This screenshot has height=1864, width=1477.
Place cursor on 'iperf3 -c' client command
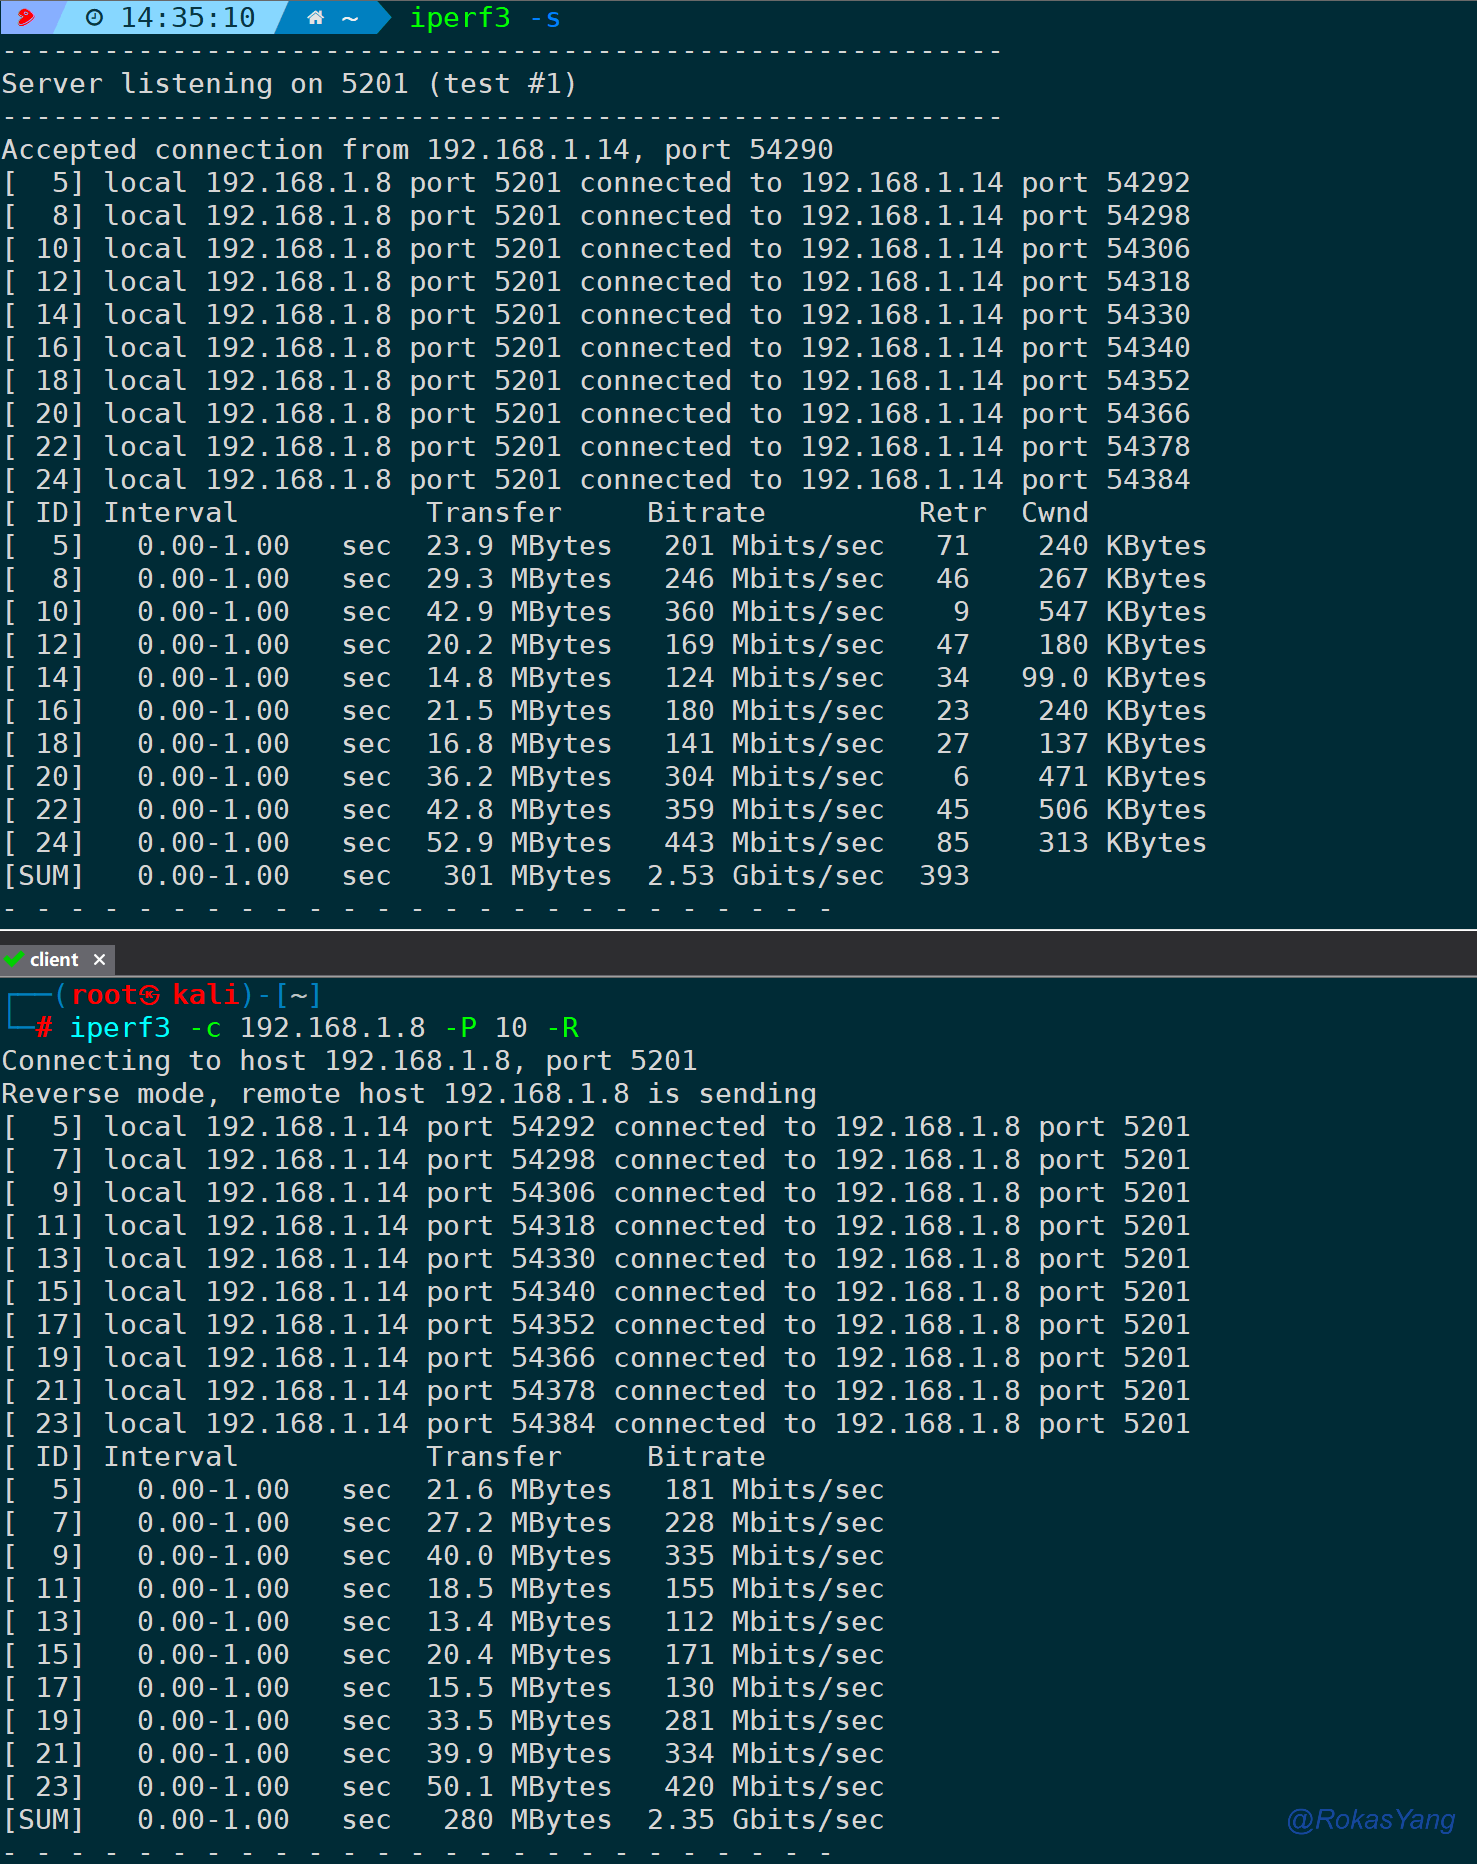[x=145, y=1028]
